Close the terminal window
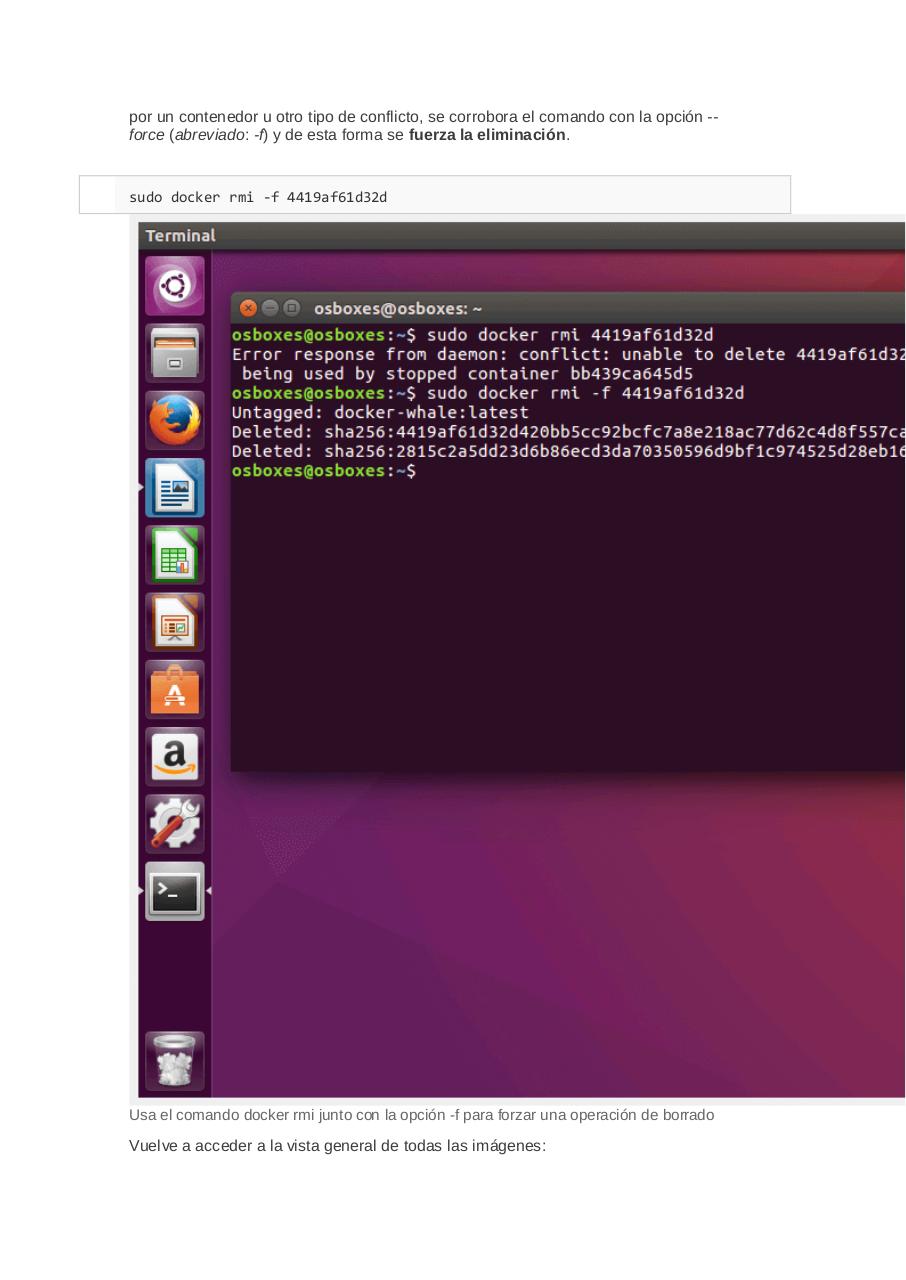The image size is (906, 1280). tap(248, 308)
